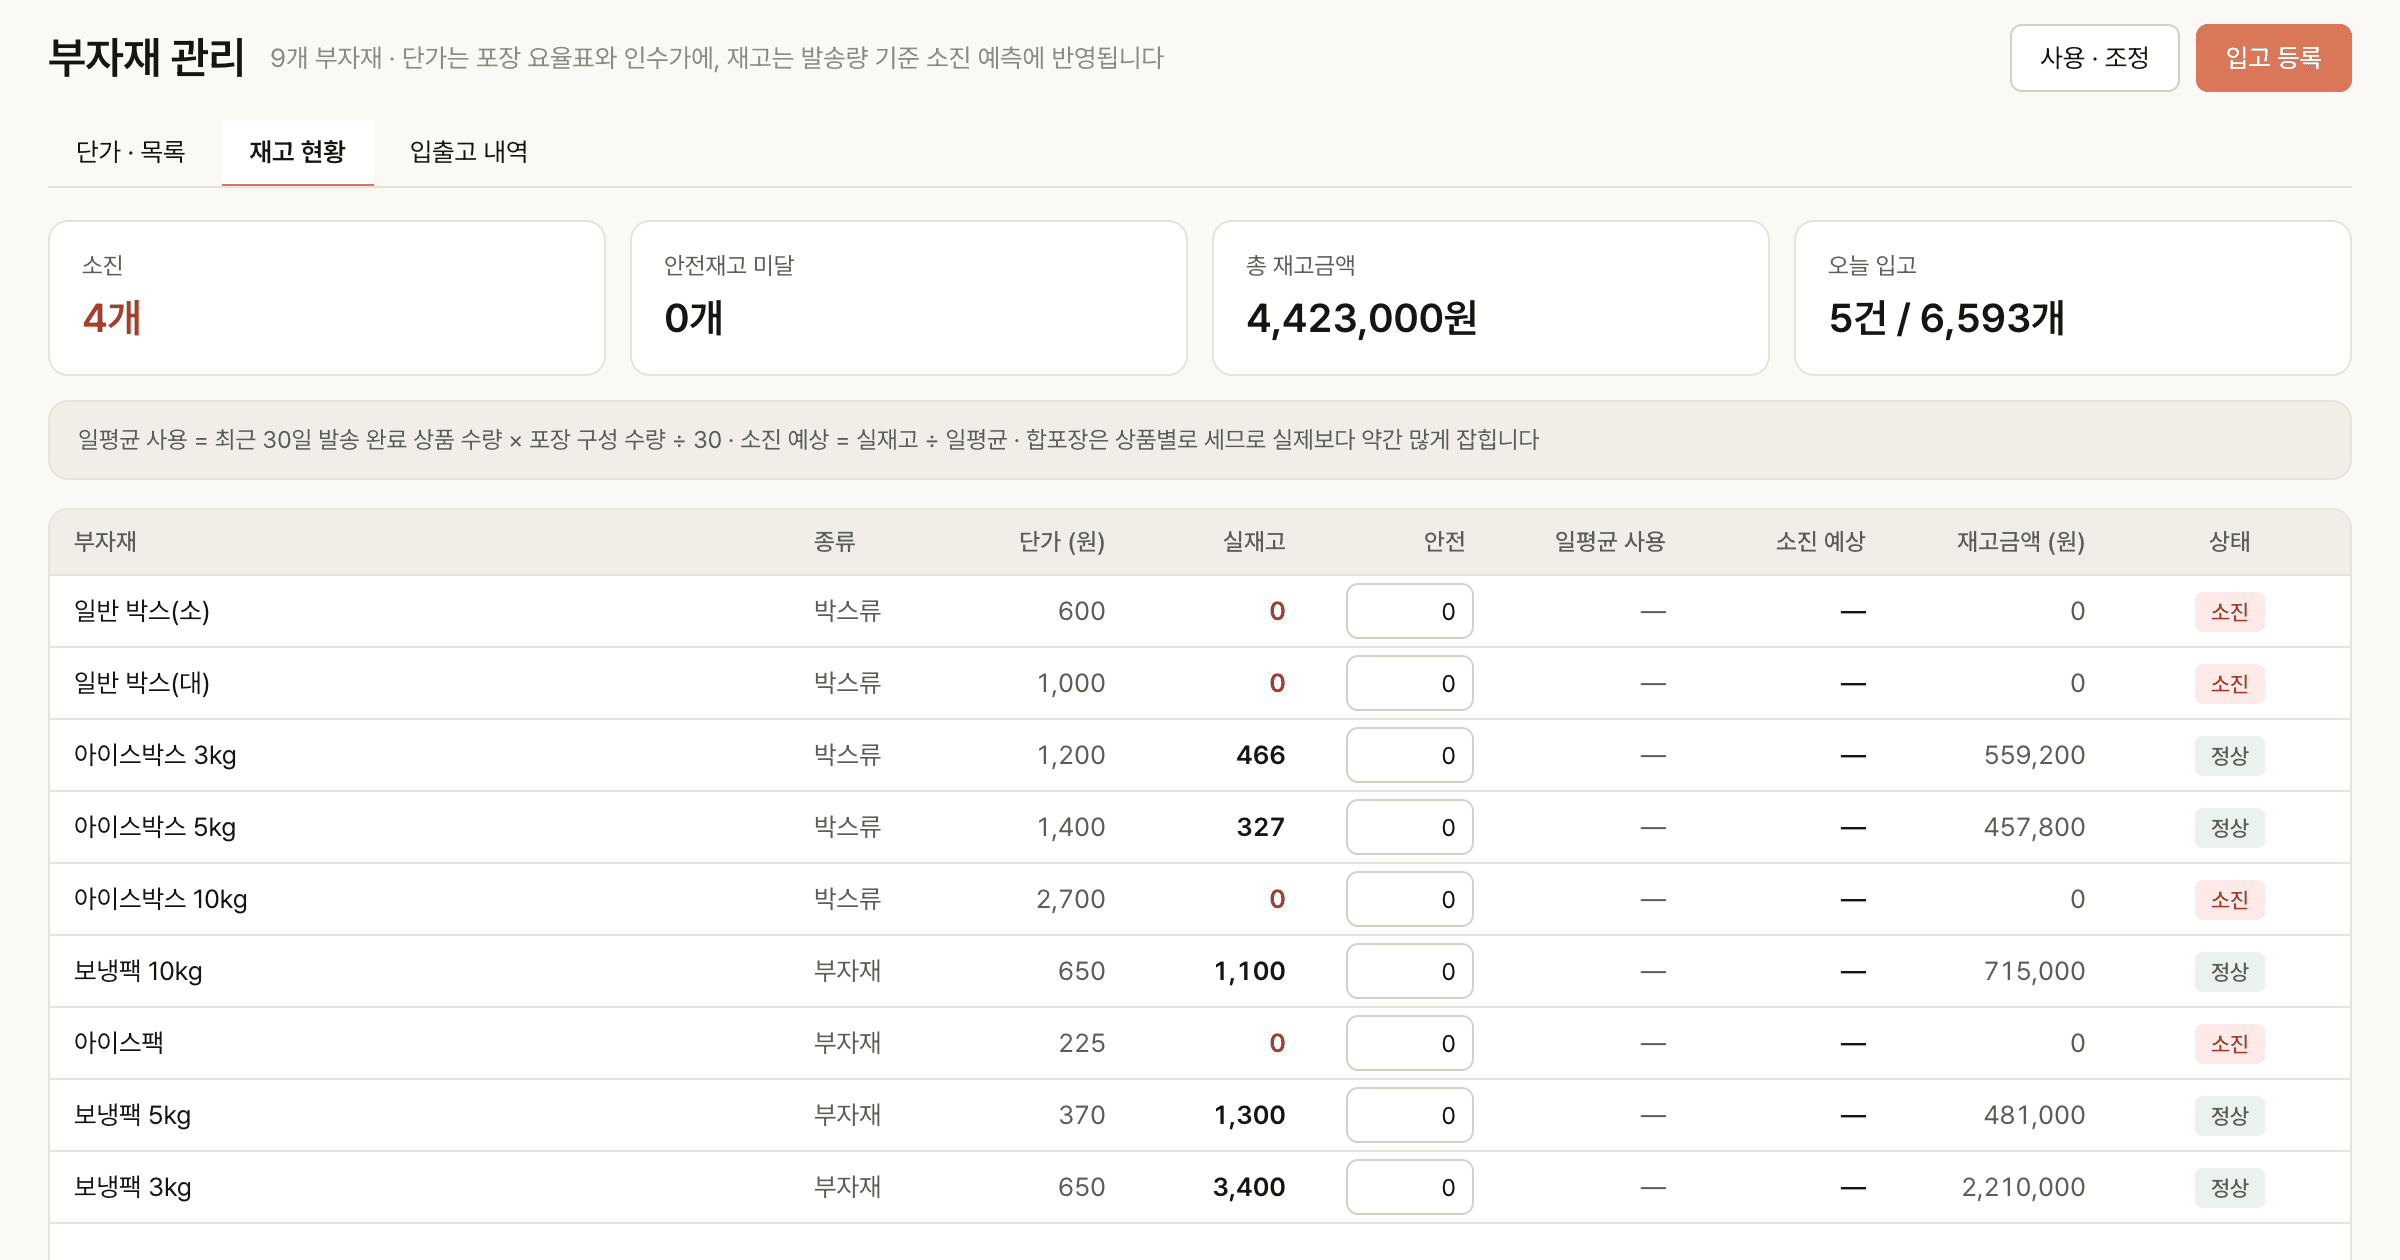Click the 재고금액 (원) column header
The width and height of the screenshot is (2400, 1260).
(2021, 542)
